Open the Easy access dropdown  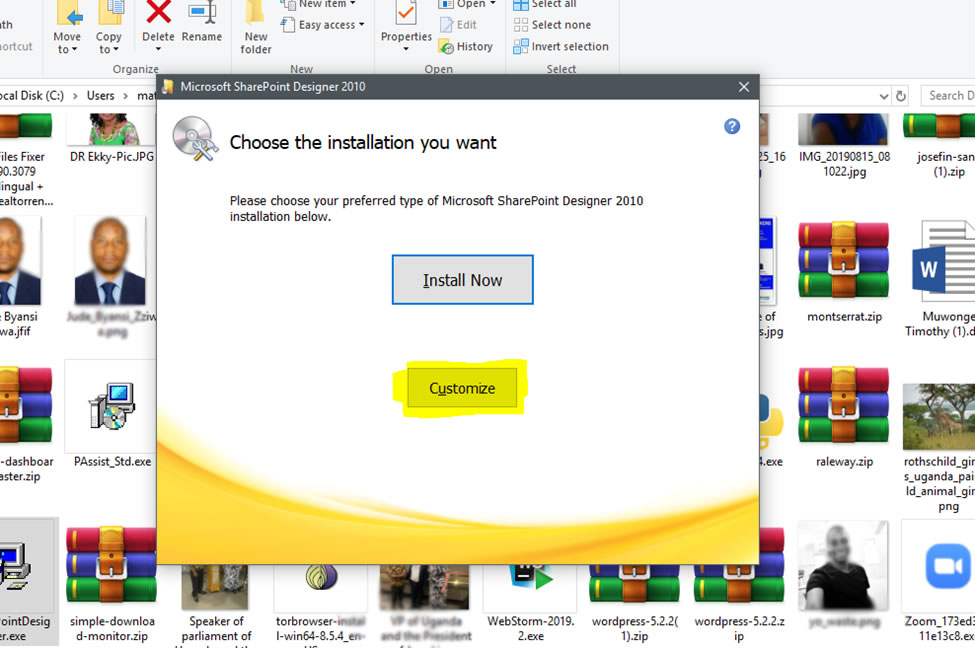[x=322, y=24]
